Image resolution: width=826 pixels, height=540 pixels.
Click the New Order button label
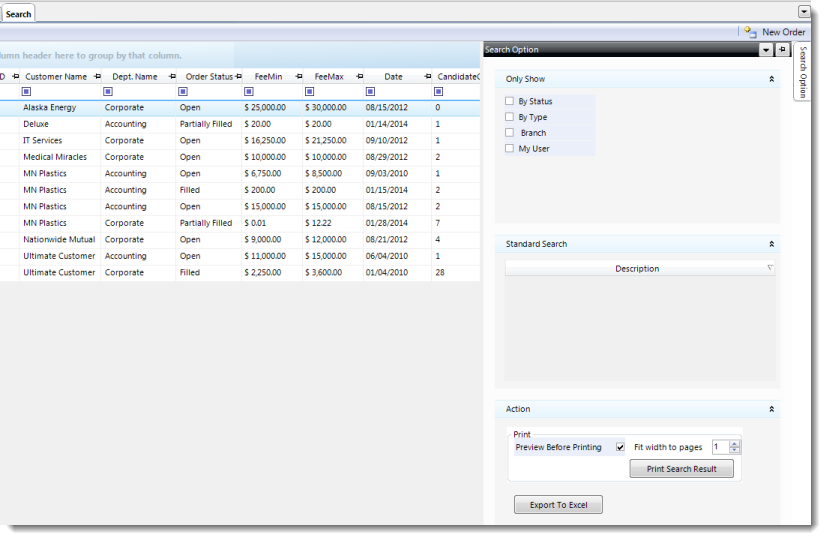[x=783, y=32]
